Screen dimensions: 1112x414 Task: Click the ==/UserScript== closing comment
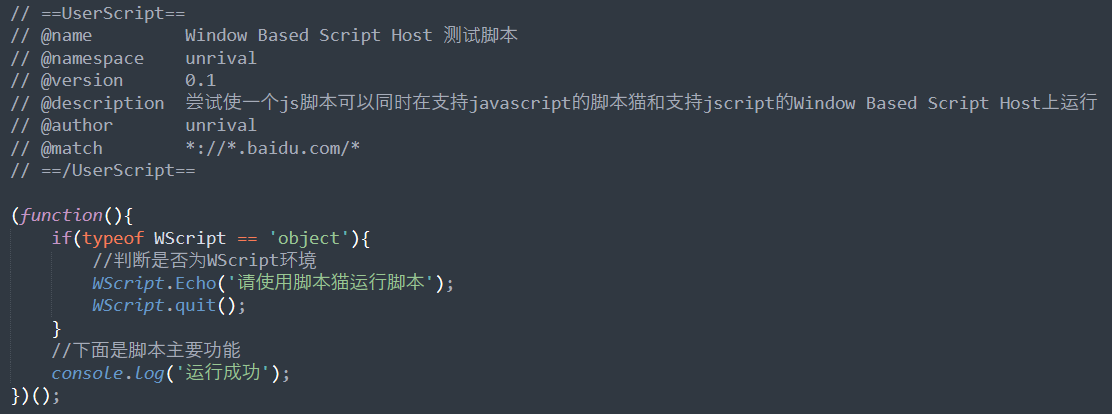pos(104,170)
